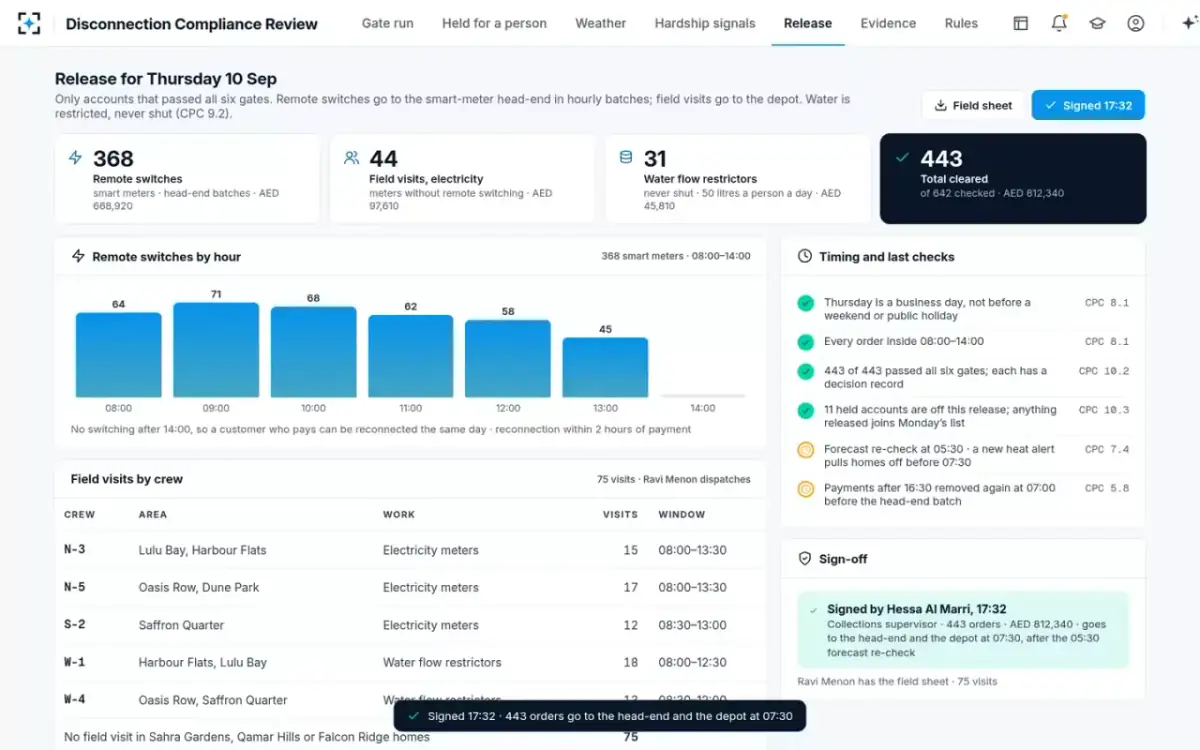This screenshot has height=750, width=1200.
Task: Click the check icon on Total cleared card
Action: point(902,157)
